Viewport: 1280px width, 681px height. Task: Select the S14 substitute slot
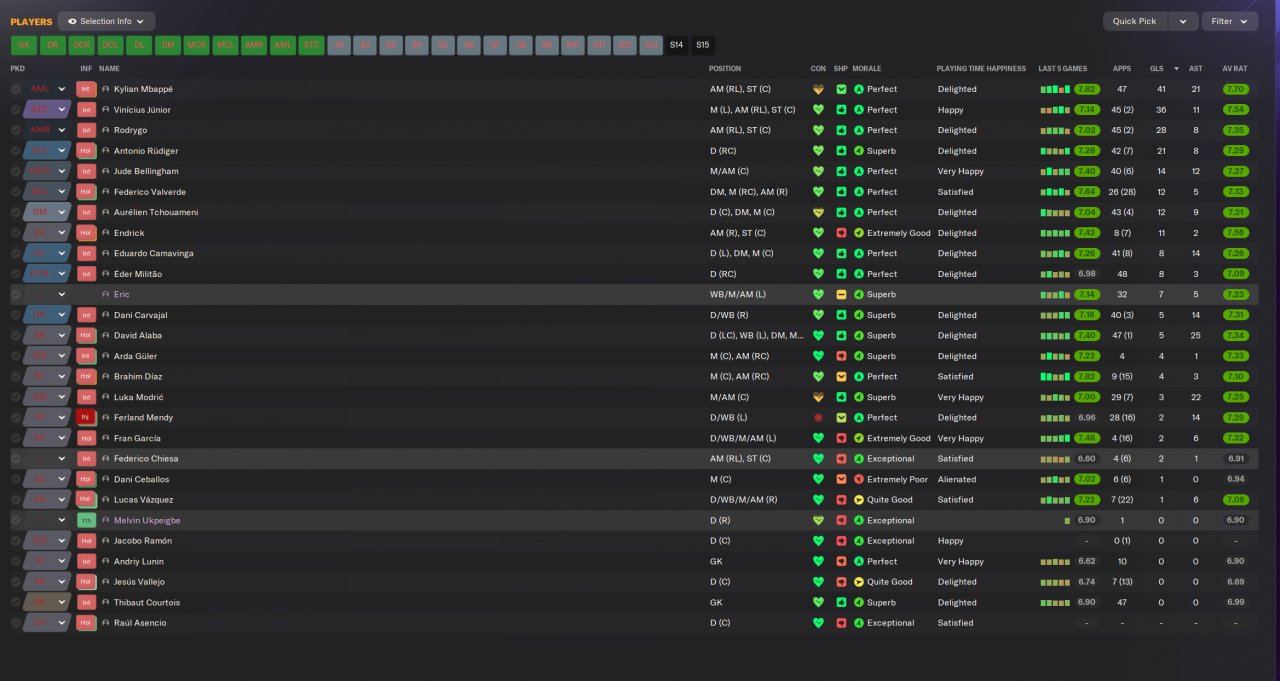(676, 45)
